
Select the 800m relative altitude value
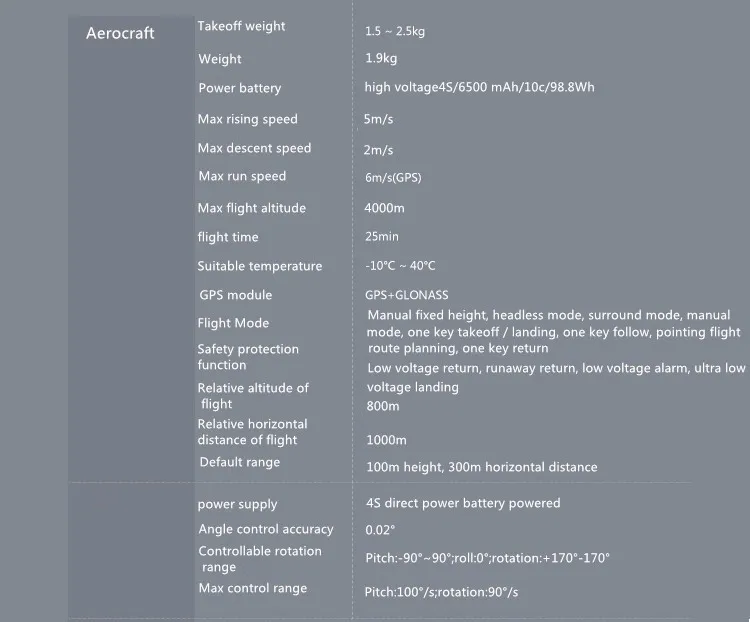point(383,406)
